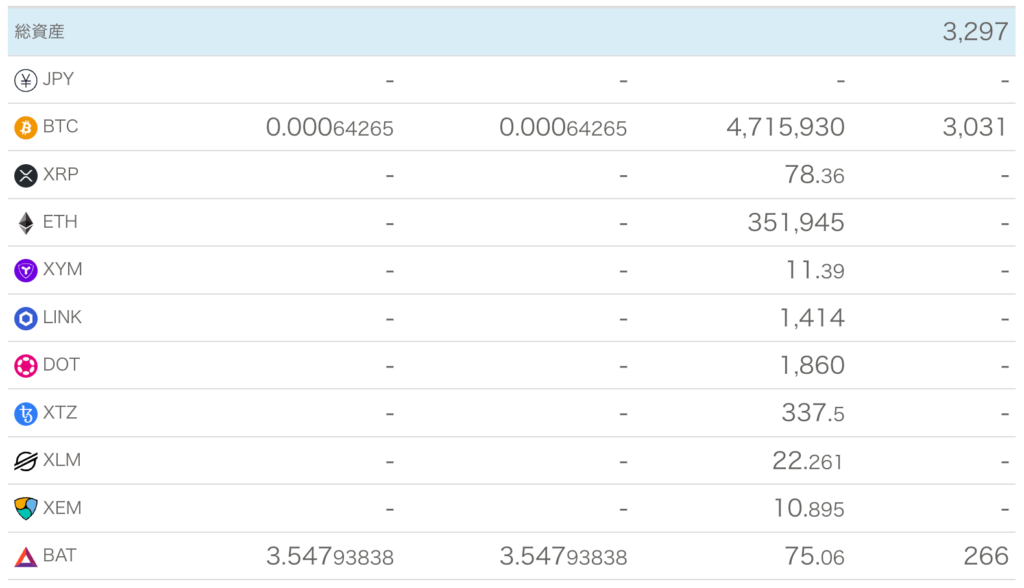This screenshot has width=1024, height=588.
Task: Click the total assets value 3,297
Action: pos(975,32)
